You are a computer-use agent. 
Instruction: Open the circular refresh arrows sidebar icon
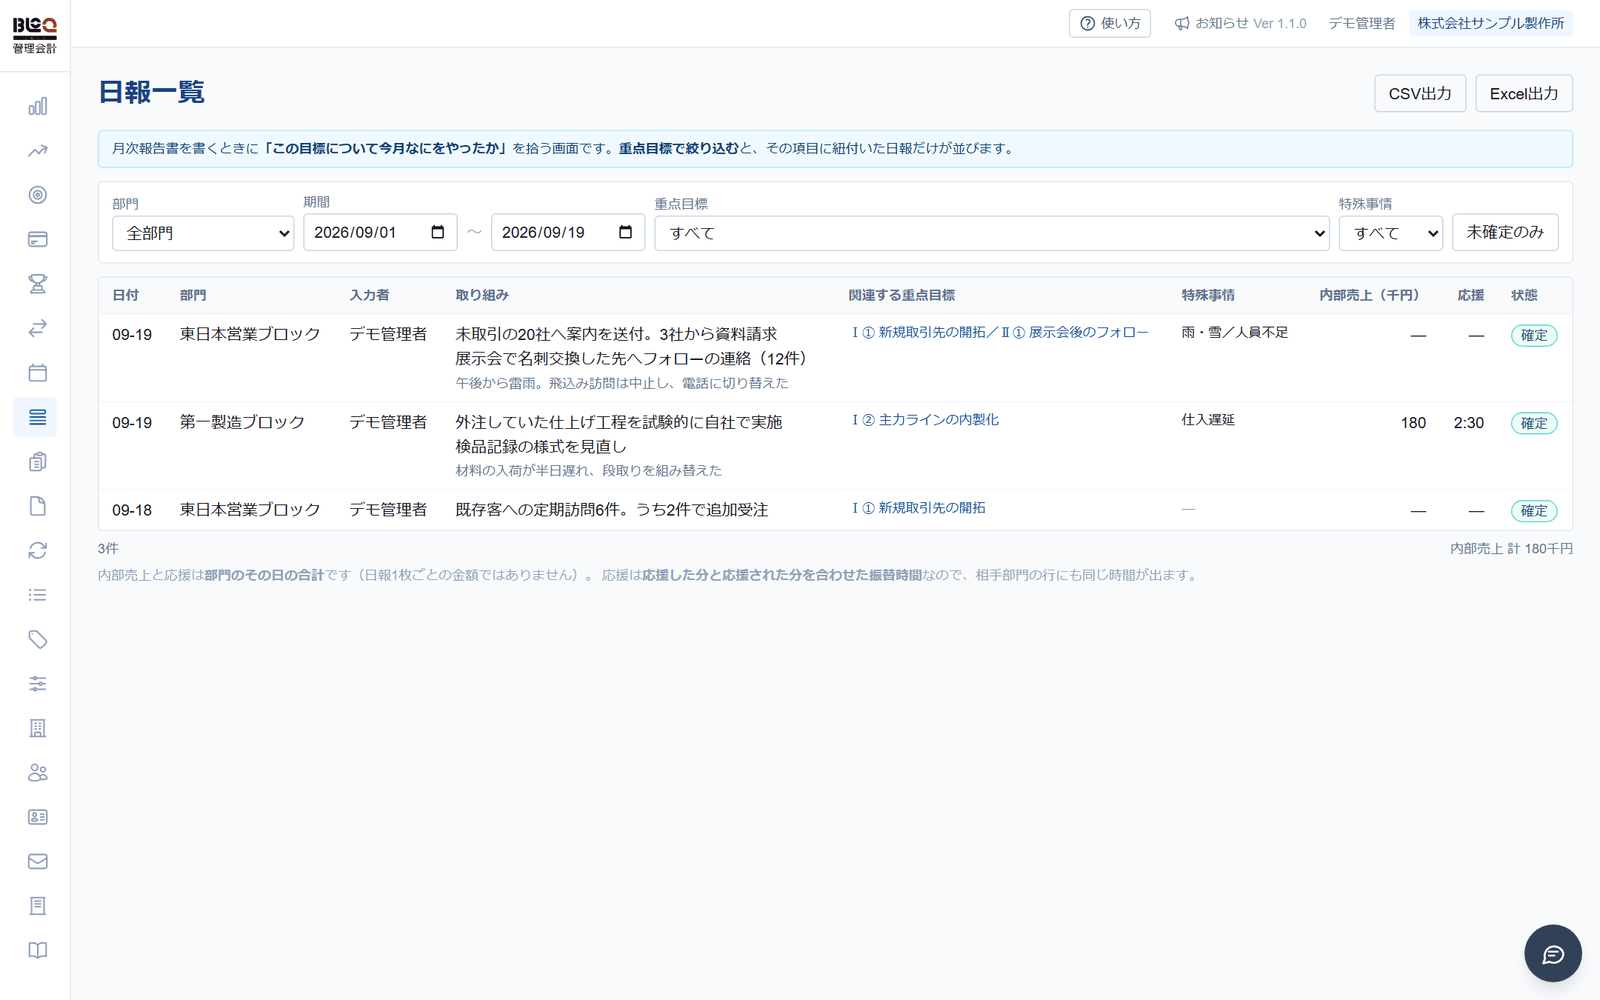pos(37,551)
